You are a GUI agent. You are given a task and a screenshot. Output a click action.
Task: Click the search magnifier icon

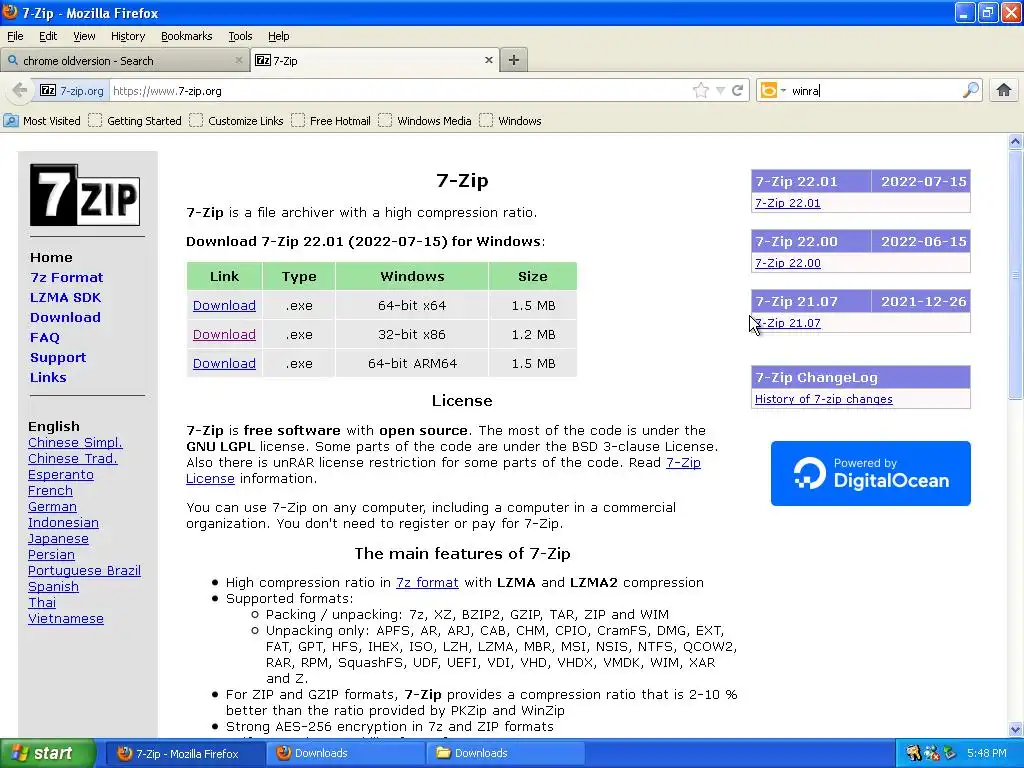971,90
